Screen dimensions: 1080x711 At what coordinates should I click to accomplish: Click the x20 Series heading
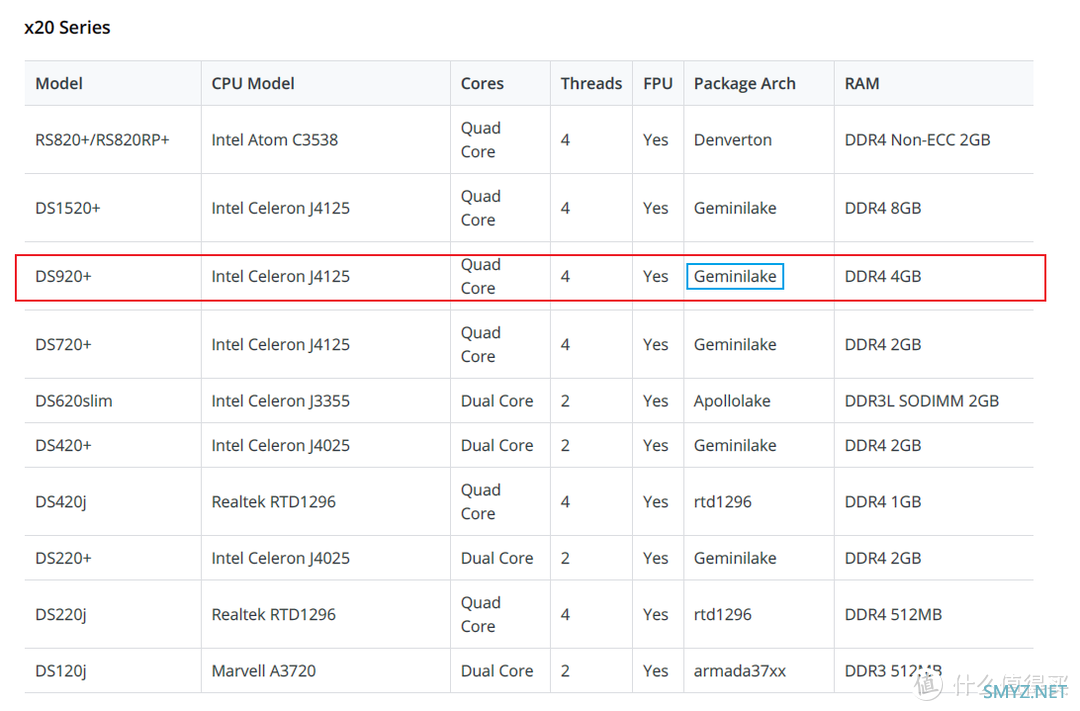coord(67,28)
